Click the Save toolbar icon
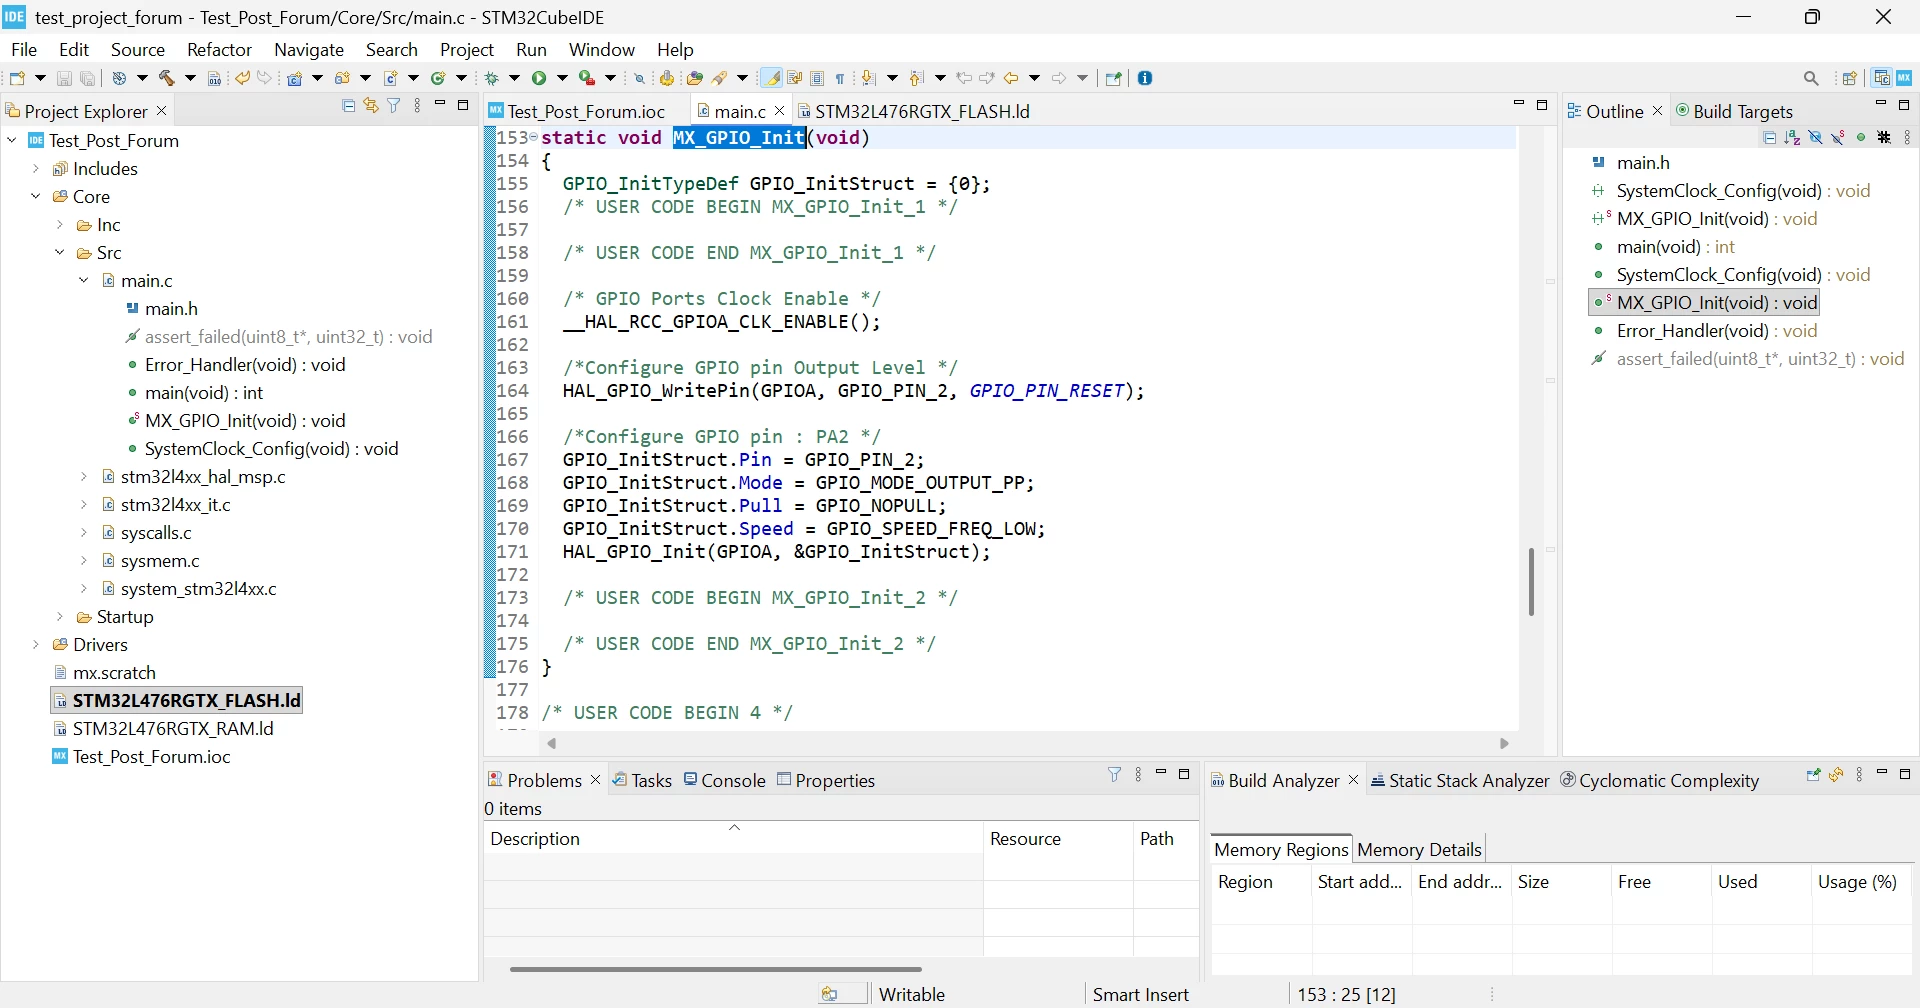The image size is (1920, 1008). 64,78
